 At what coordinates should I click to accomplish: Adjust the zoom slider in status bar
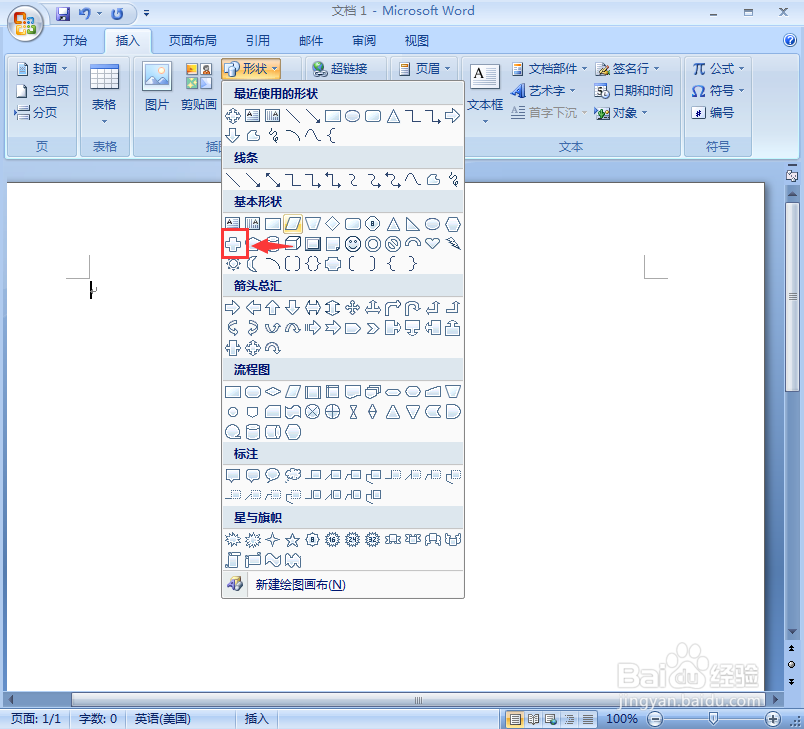tap(712, 718)
